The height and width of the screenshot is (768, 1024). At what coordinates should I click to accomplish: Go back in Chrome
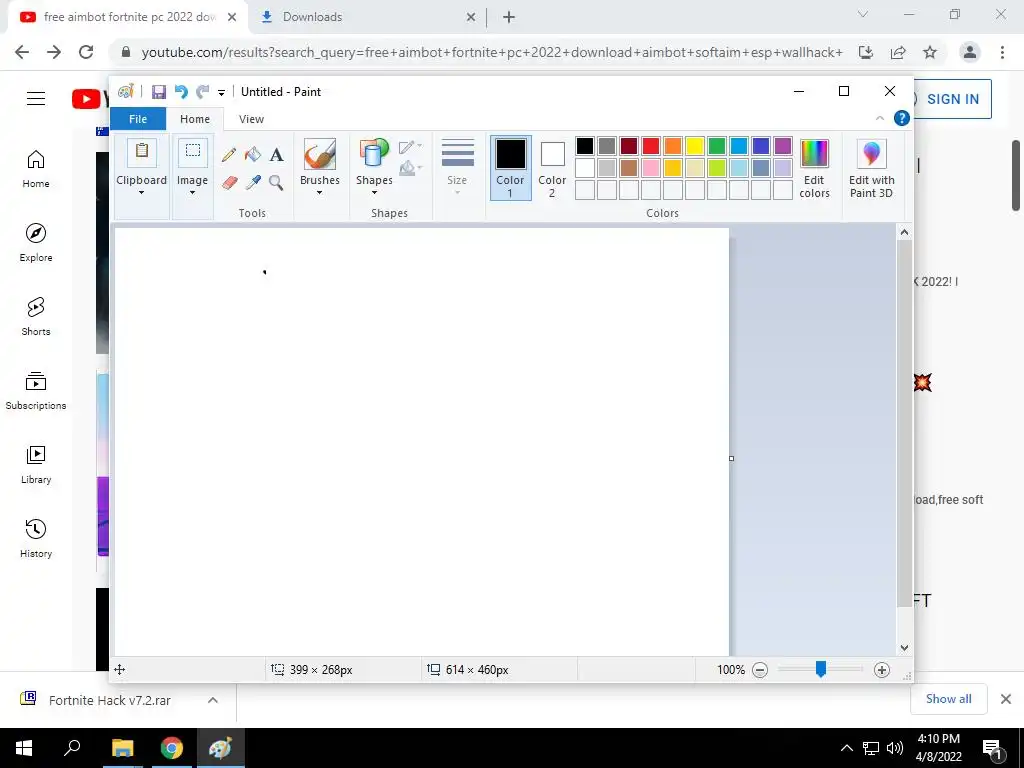[x=22, y=52]
